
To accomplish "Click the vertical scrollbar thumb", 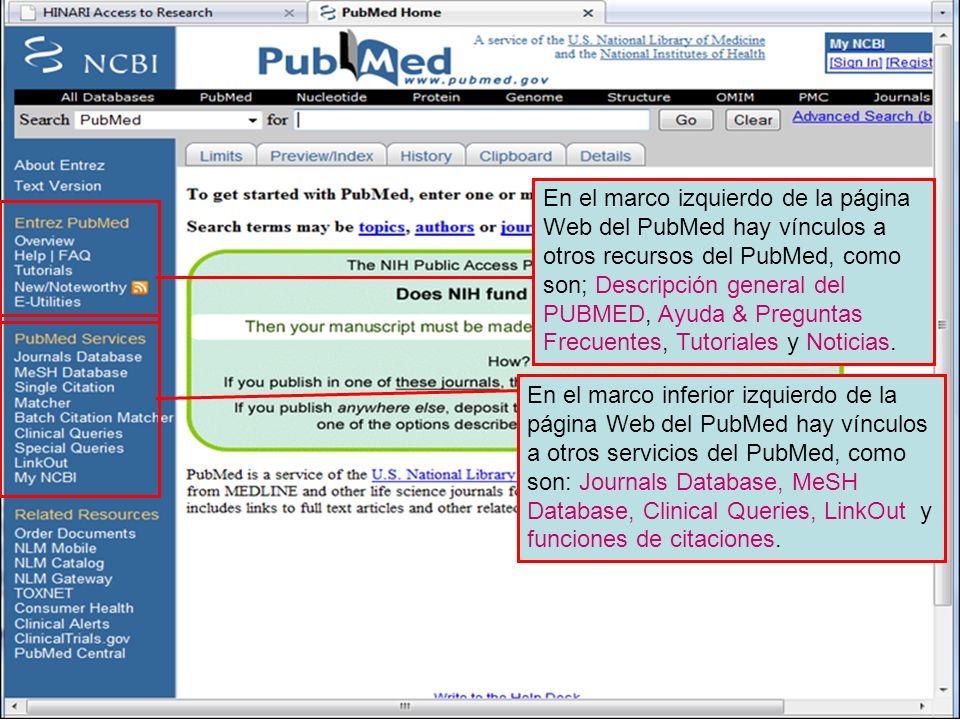I will tap(942, 324).
